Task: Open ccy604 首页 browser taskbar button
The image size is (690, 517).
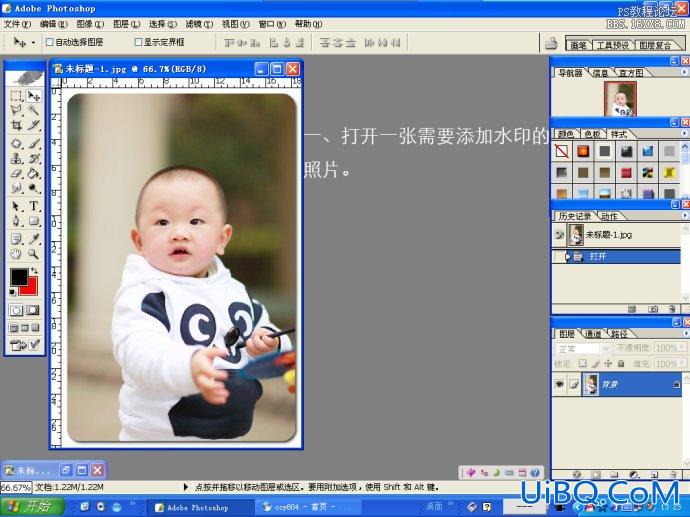Action: tap(309, 507)
